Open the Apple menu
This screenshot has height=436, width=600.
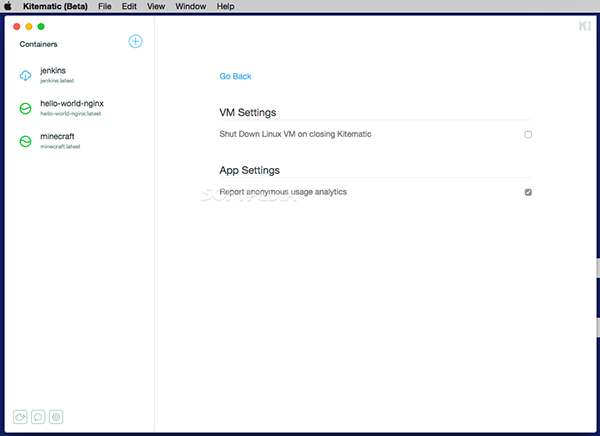click(8, 6)
